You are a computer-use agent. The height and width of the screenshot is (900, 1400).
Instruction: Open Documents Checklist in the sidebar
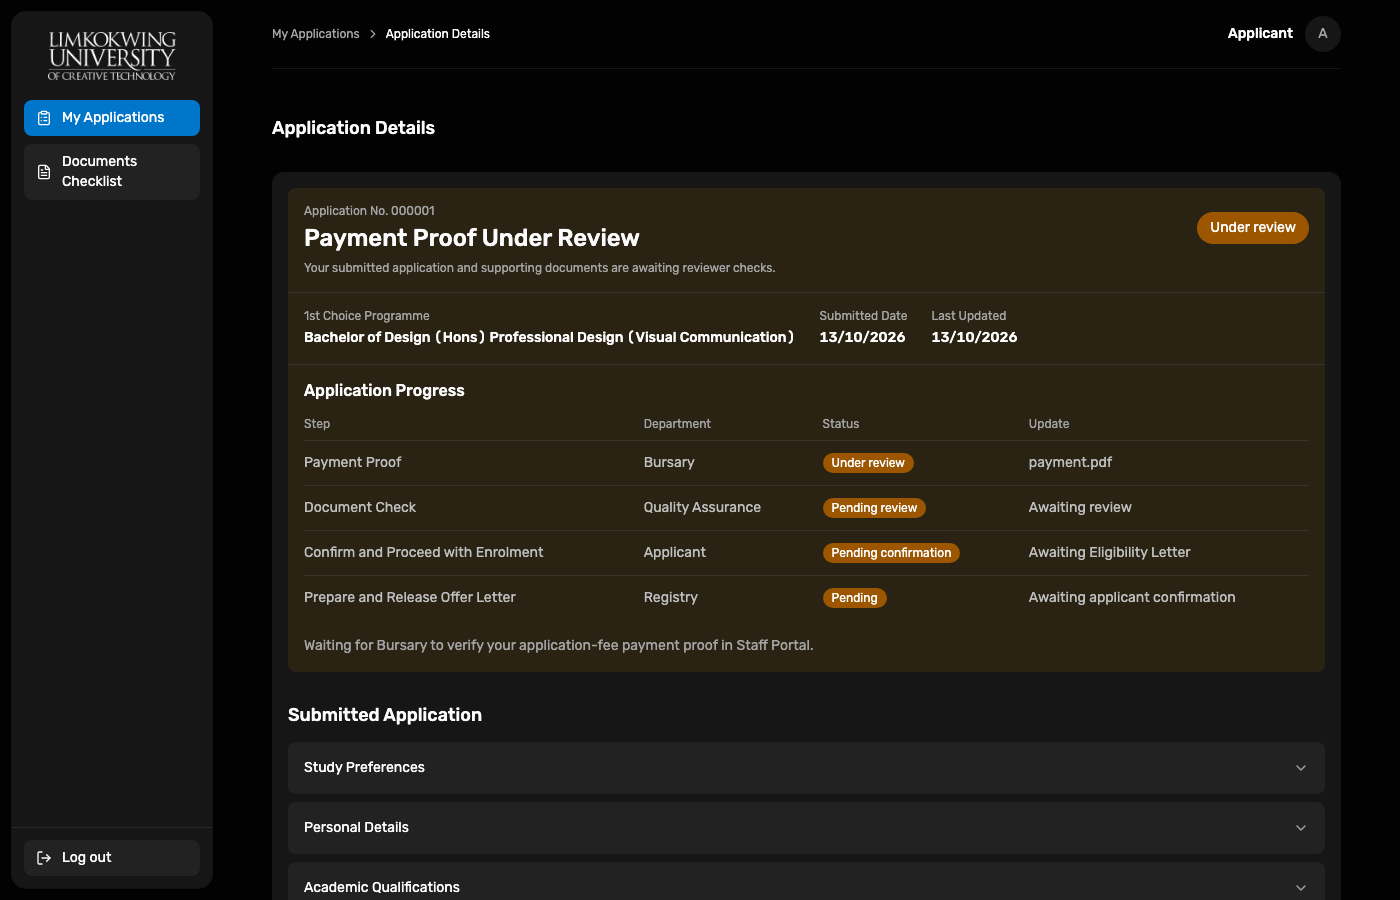(x=112, y=172)
